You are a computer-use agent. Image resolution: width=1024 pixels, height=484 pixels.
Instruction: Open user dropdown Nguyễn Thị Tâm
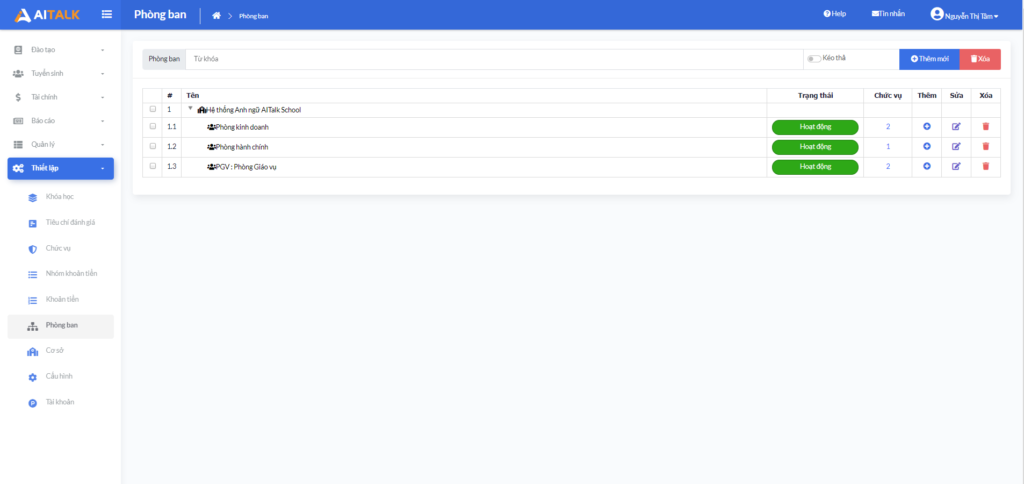[964, 15]
